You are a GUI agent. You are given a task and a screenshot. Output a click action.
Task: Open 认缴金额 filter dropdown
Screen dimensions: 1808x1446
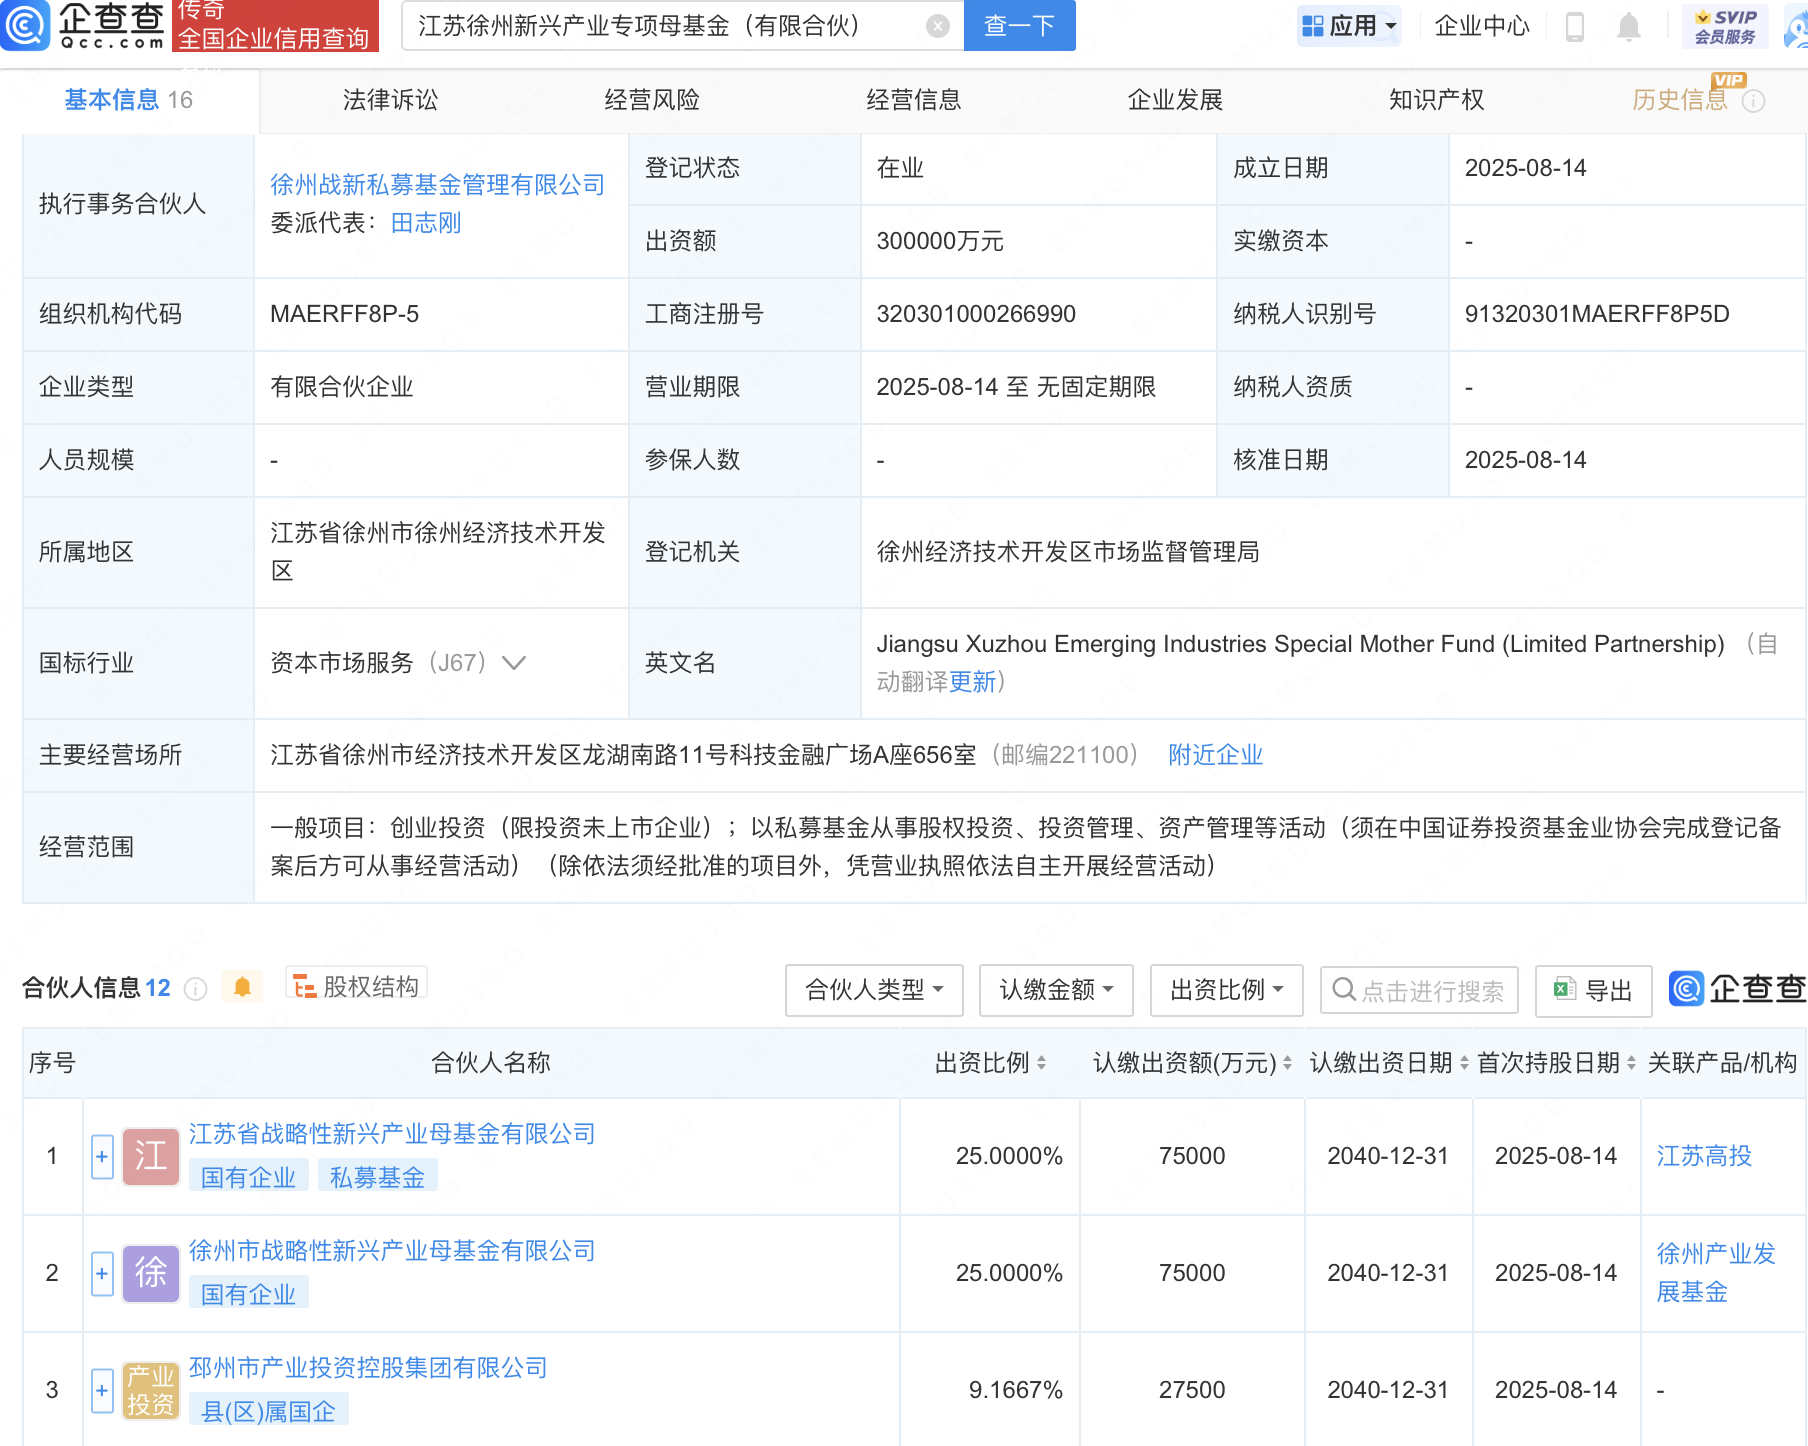(x=1056, y=990)
